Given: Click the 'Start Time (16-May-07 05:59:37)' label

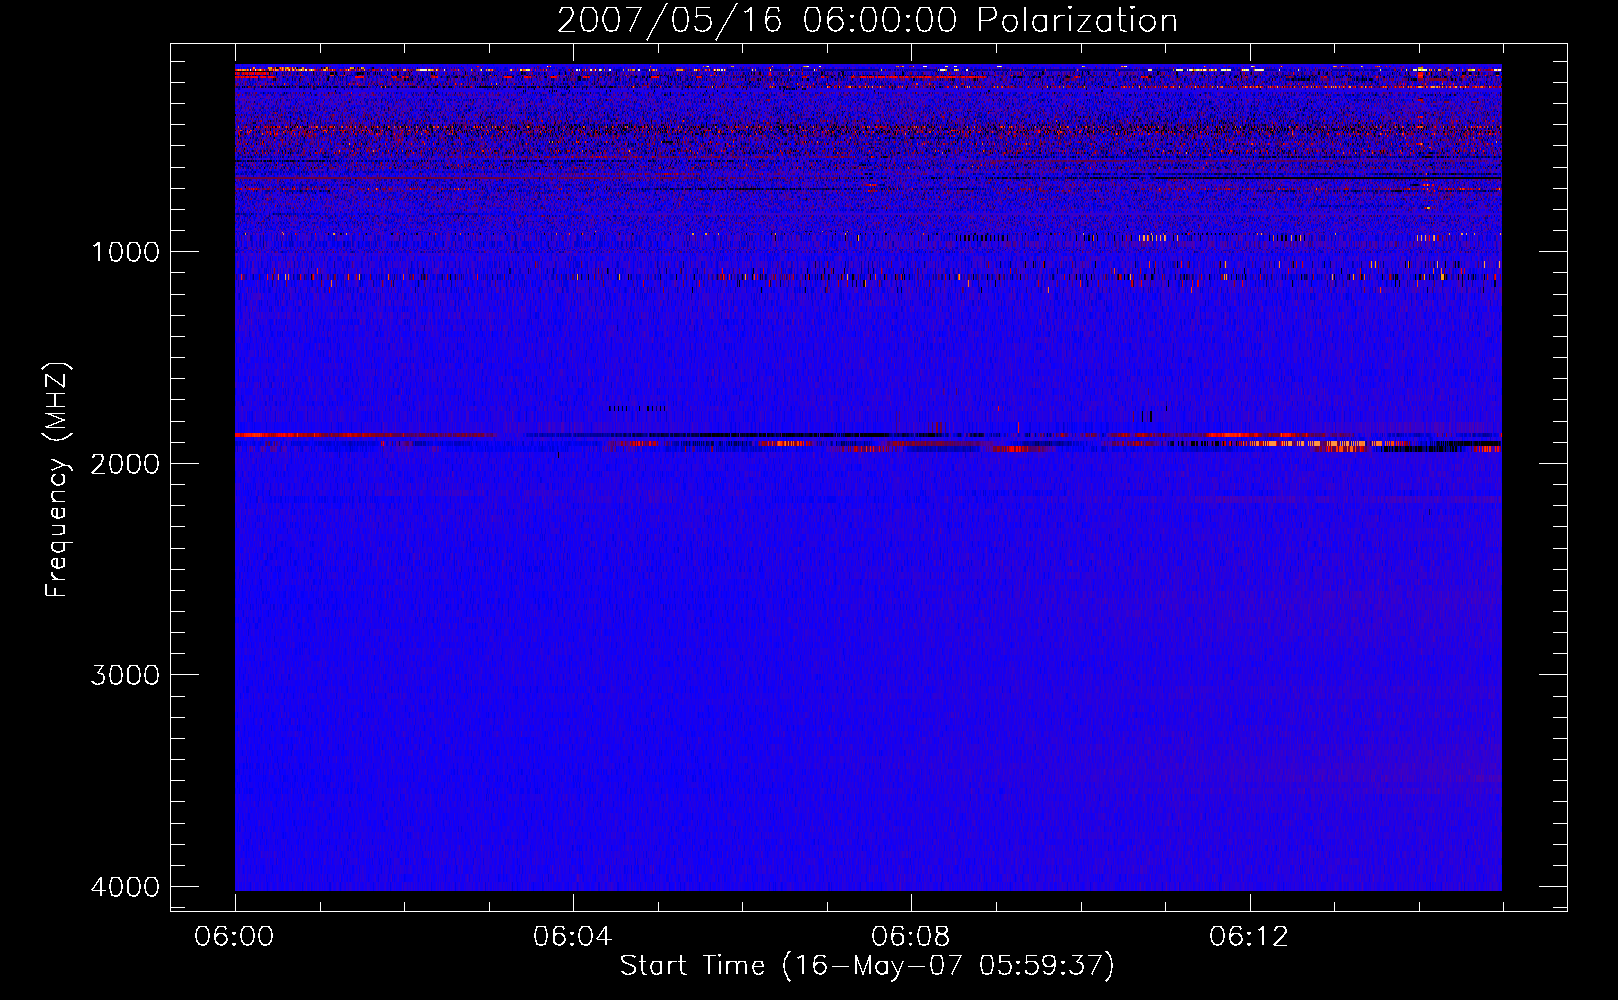Looking at the screenshot, I should click(x=867, y=966).
